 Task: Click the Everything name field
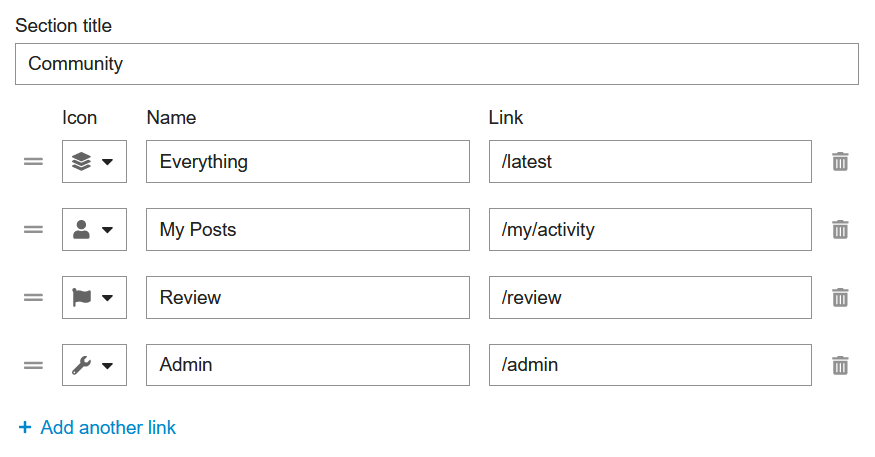click(x=307, y=162)
